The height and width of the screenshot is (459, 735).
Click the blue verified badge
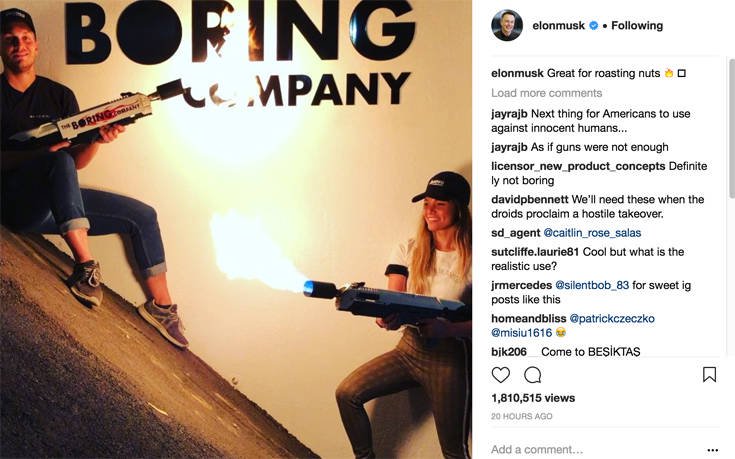[593, 26]
